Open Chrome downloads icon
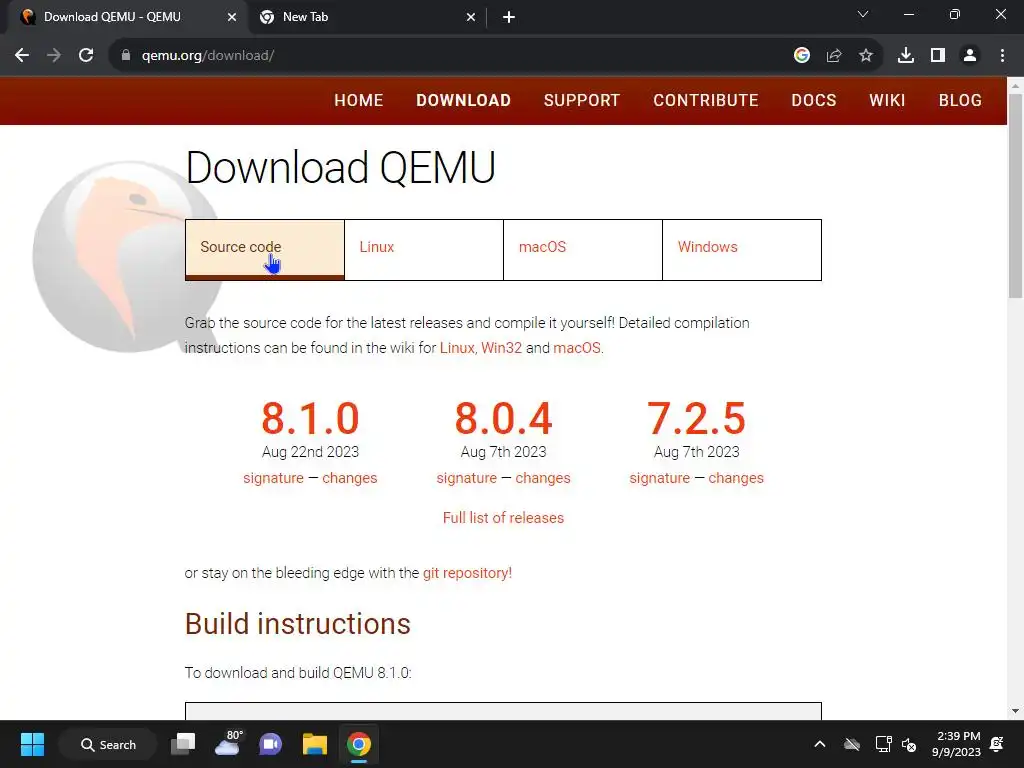The image size is (1024, 768). pyautogui.click(x=906, y=56)
